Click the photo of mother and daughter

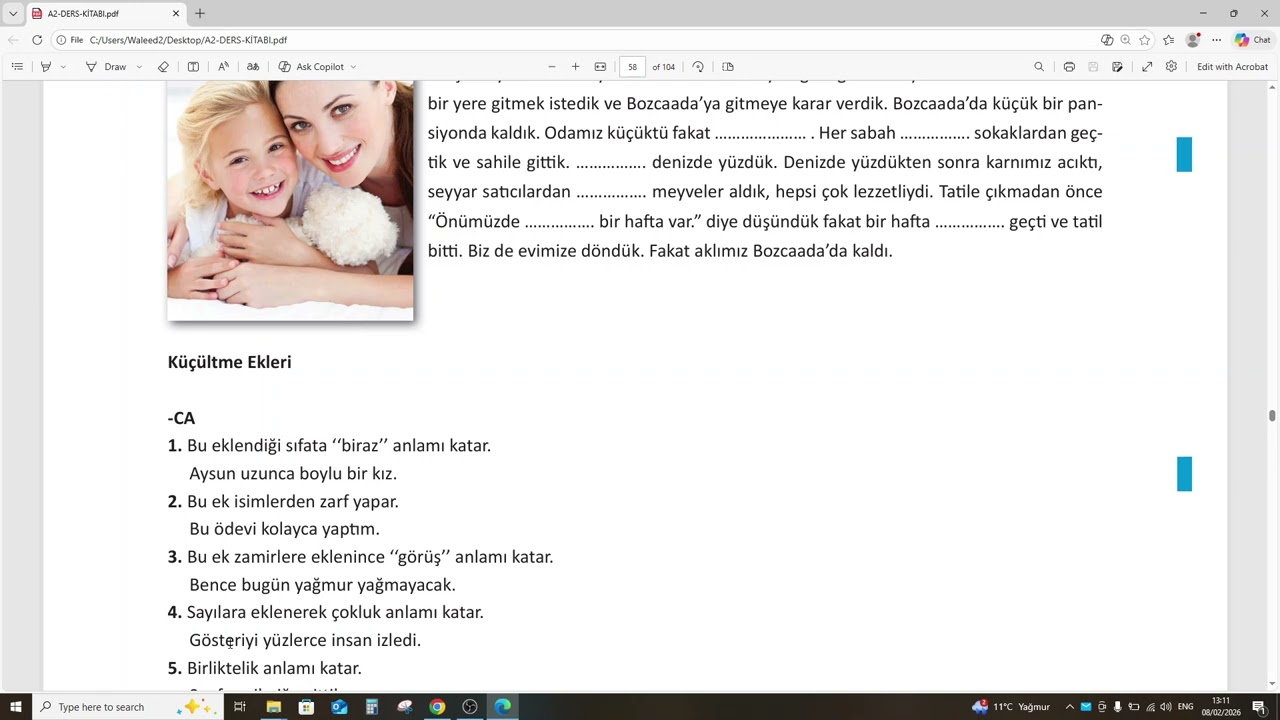[x=290, y=200]
